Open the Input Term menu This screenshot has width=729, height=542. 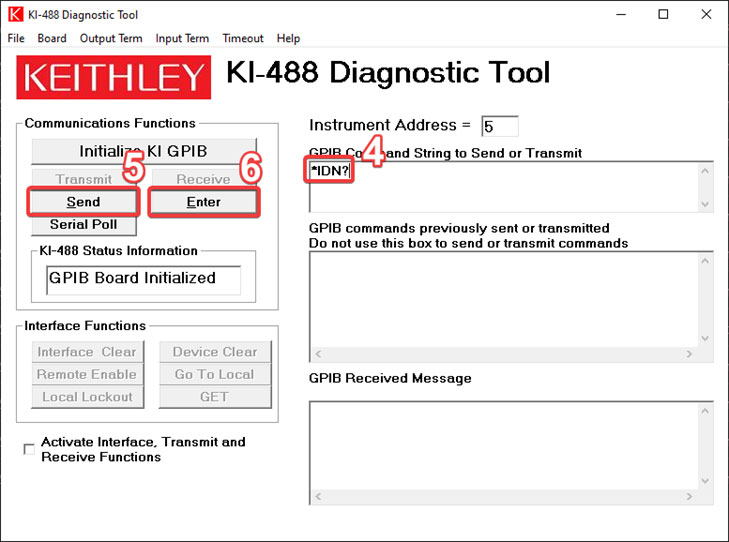tap(182, 38)
